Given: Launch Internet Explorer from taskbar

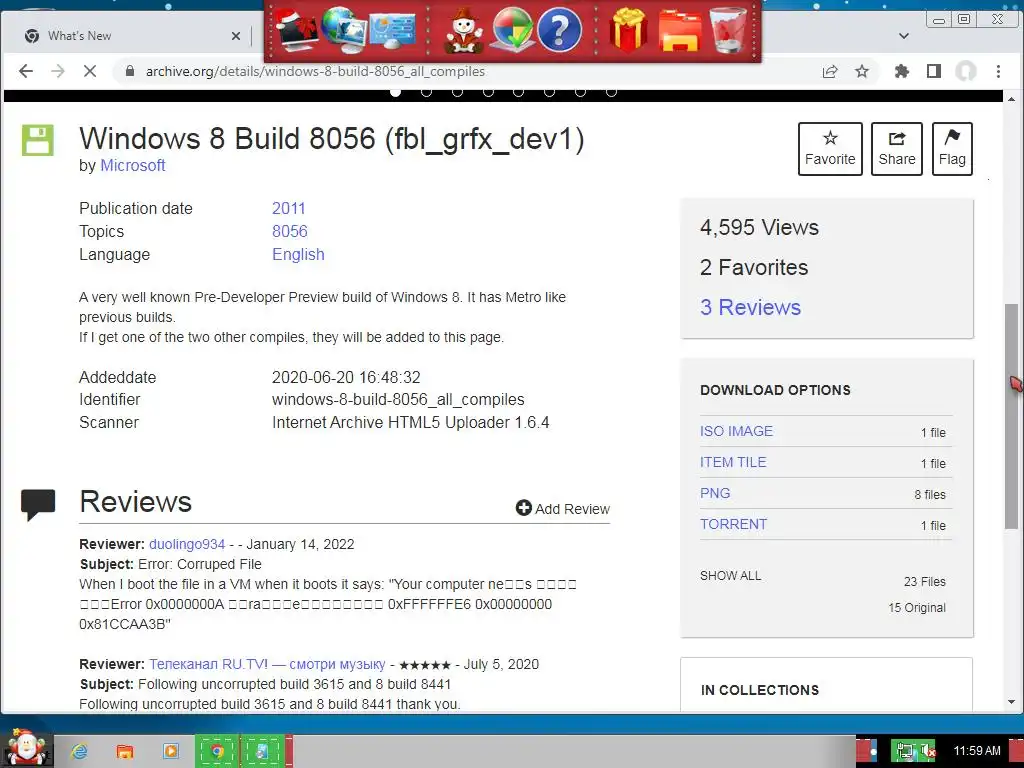Looking at the screenshot, I should [80, 751].
